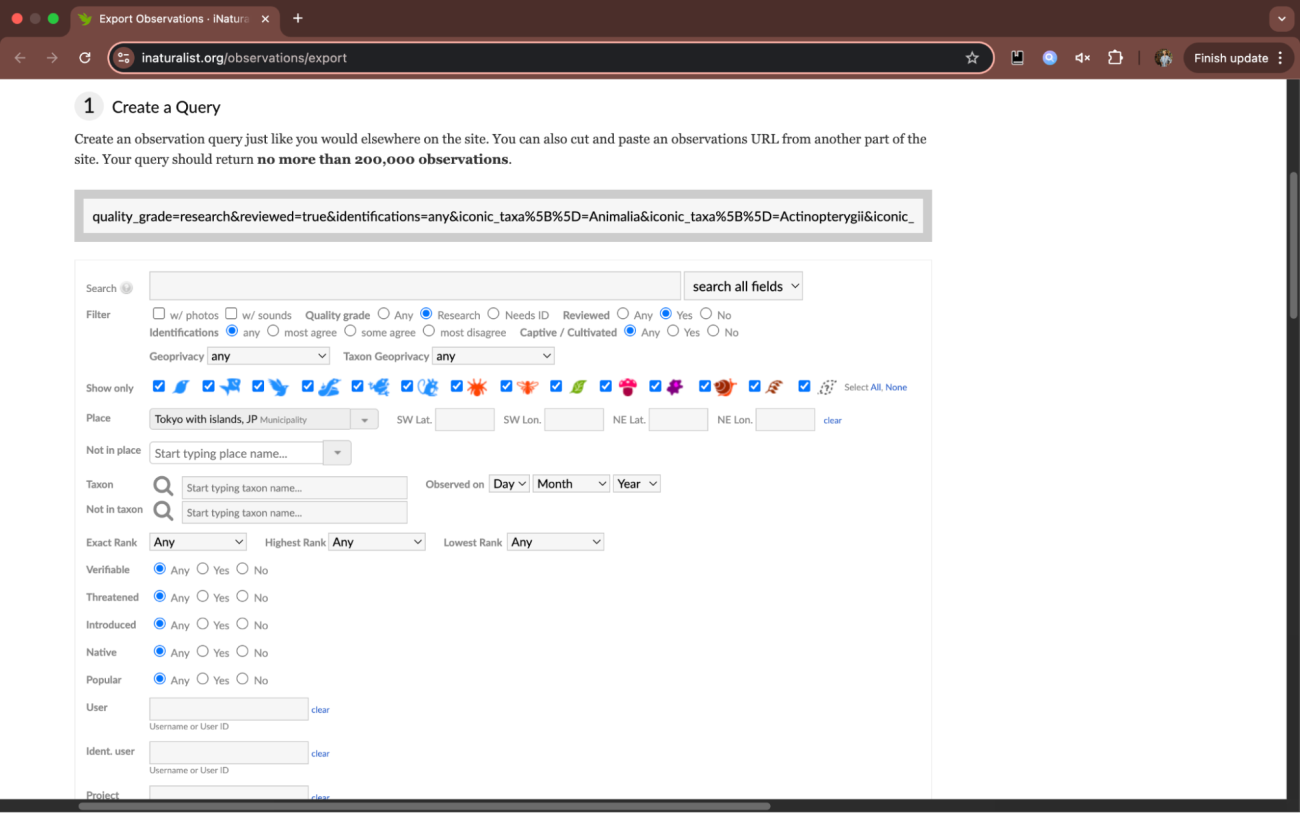Screen dimensions: 1300x813
Task: Set Threatened filter to Yes
Action: click(203, 596)
